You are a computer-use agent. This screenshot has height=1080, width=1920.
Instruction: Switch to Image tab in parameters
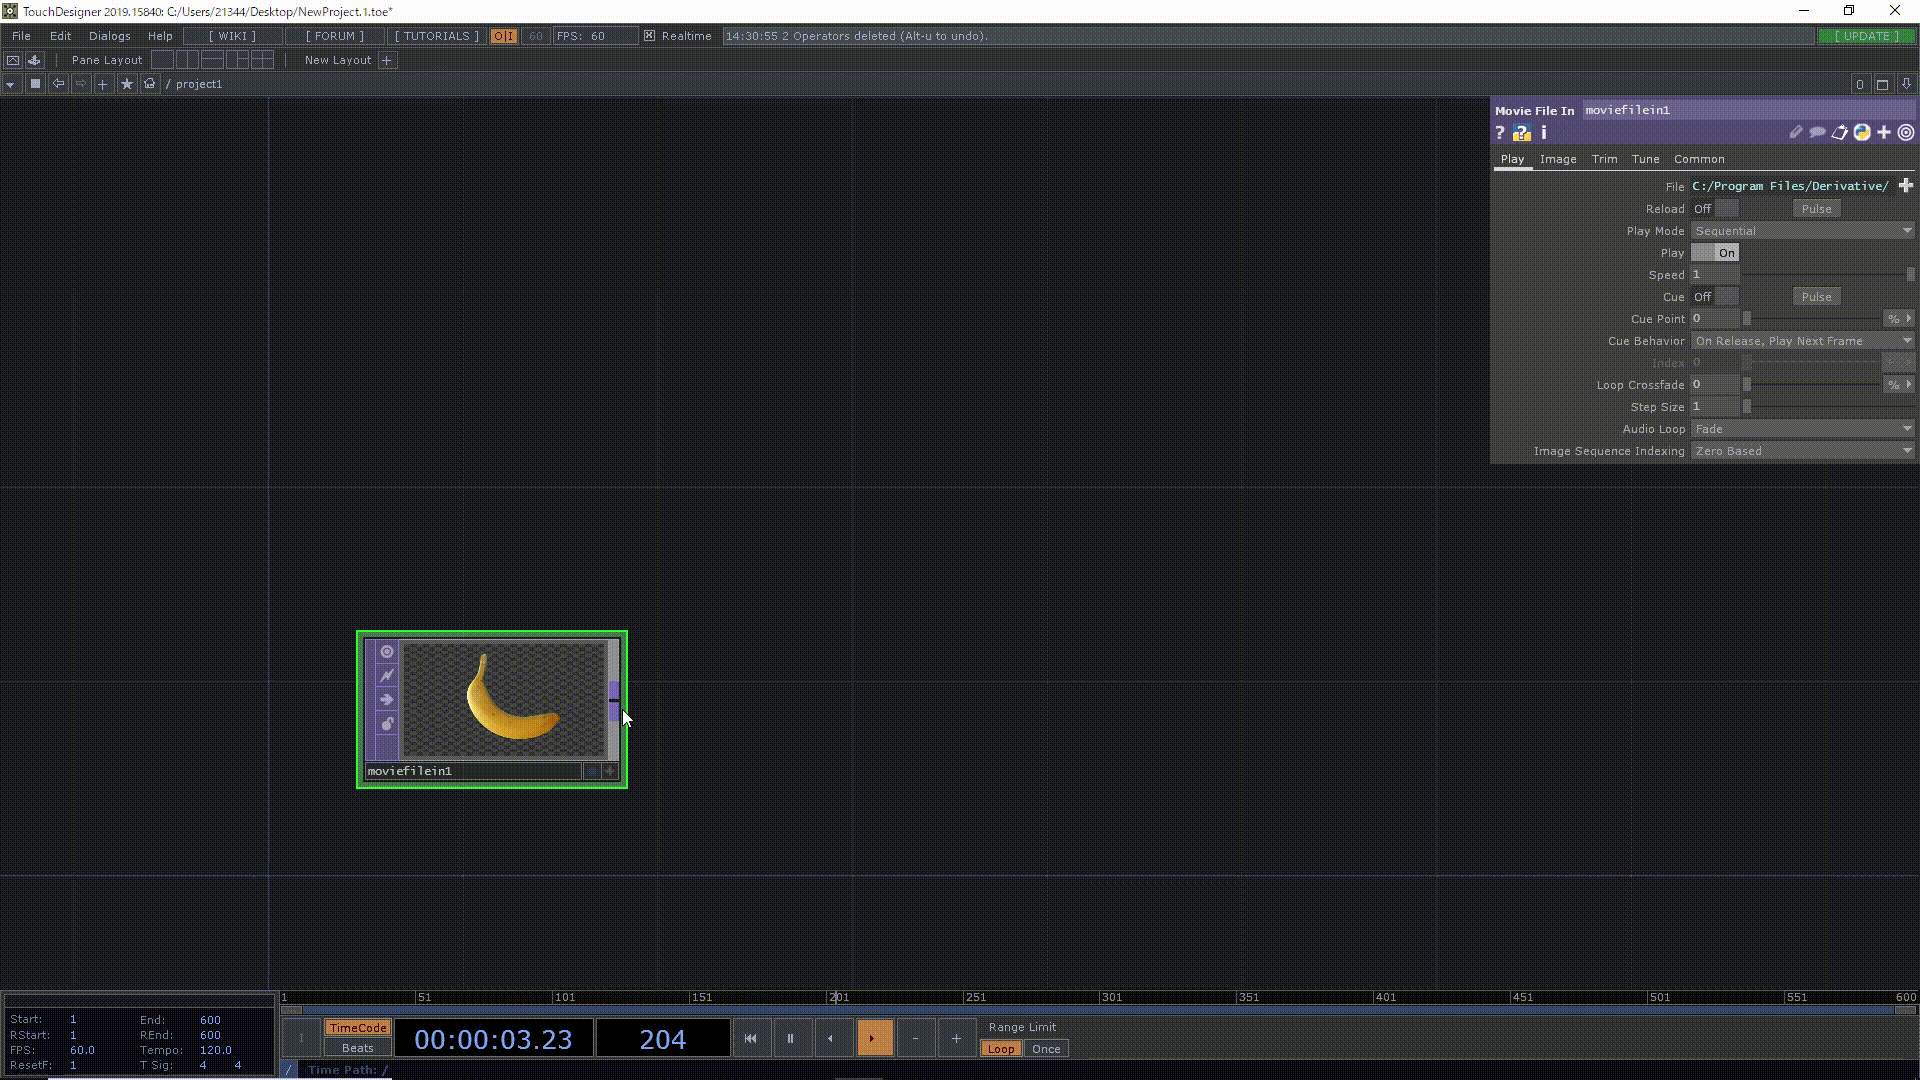click(x=1556, y=158)
